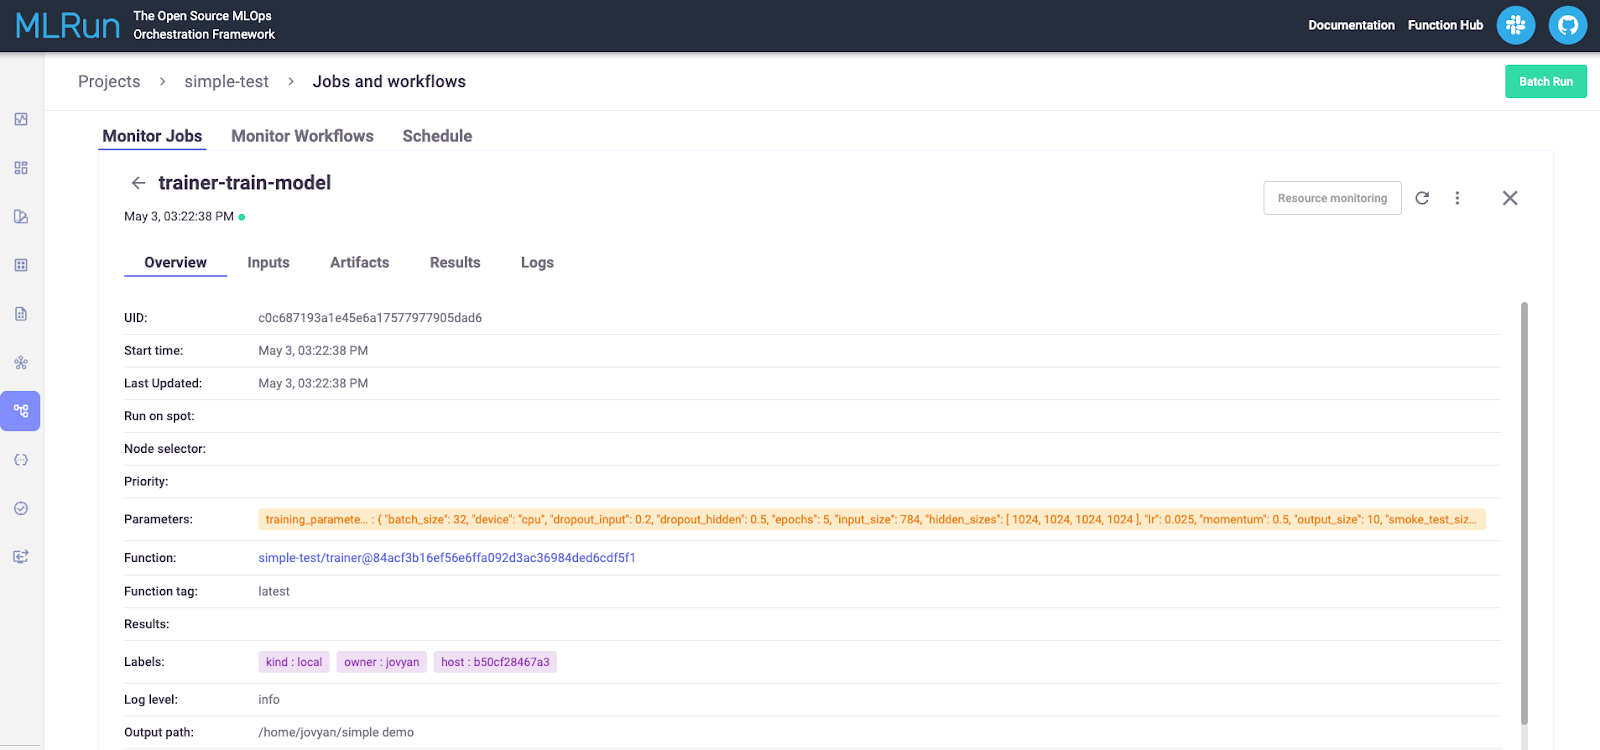The height and width of the screenshot is (750, 1600).
Task: Open the Logs tab
Action: click(537, 263)
